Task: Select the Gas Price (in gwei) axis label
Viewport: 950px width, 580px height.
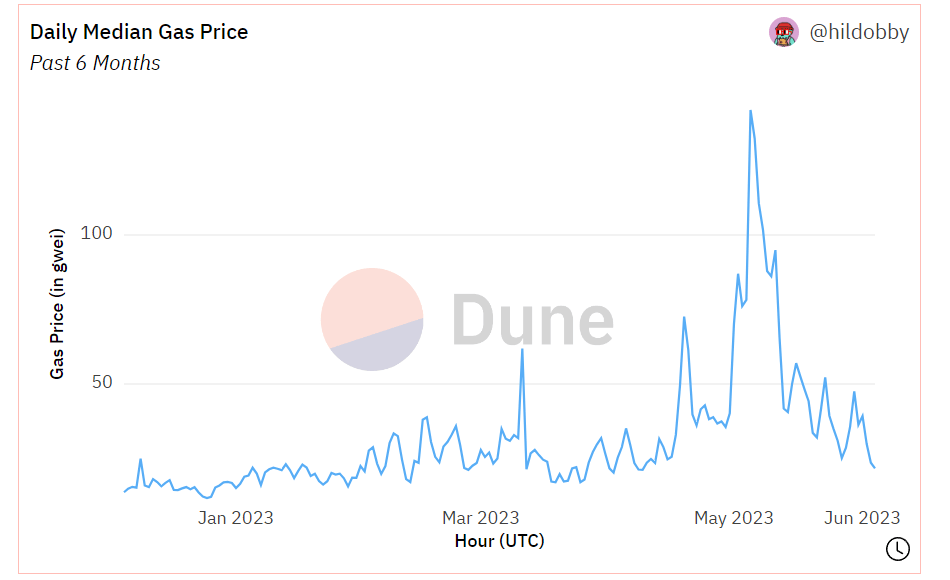Action: coord(58,305)
